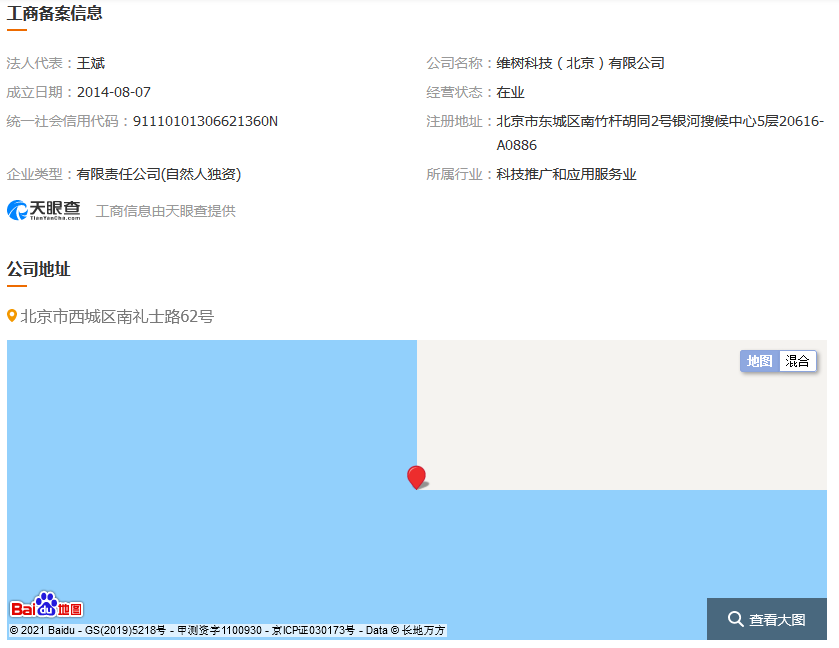Select company name 维树科技（北京）有限公司
The image size is (839, 648).
(x=581, y=63)
